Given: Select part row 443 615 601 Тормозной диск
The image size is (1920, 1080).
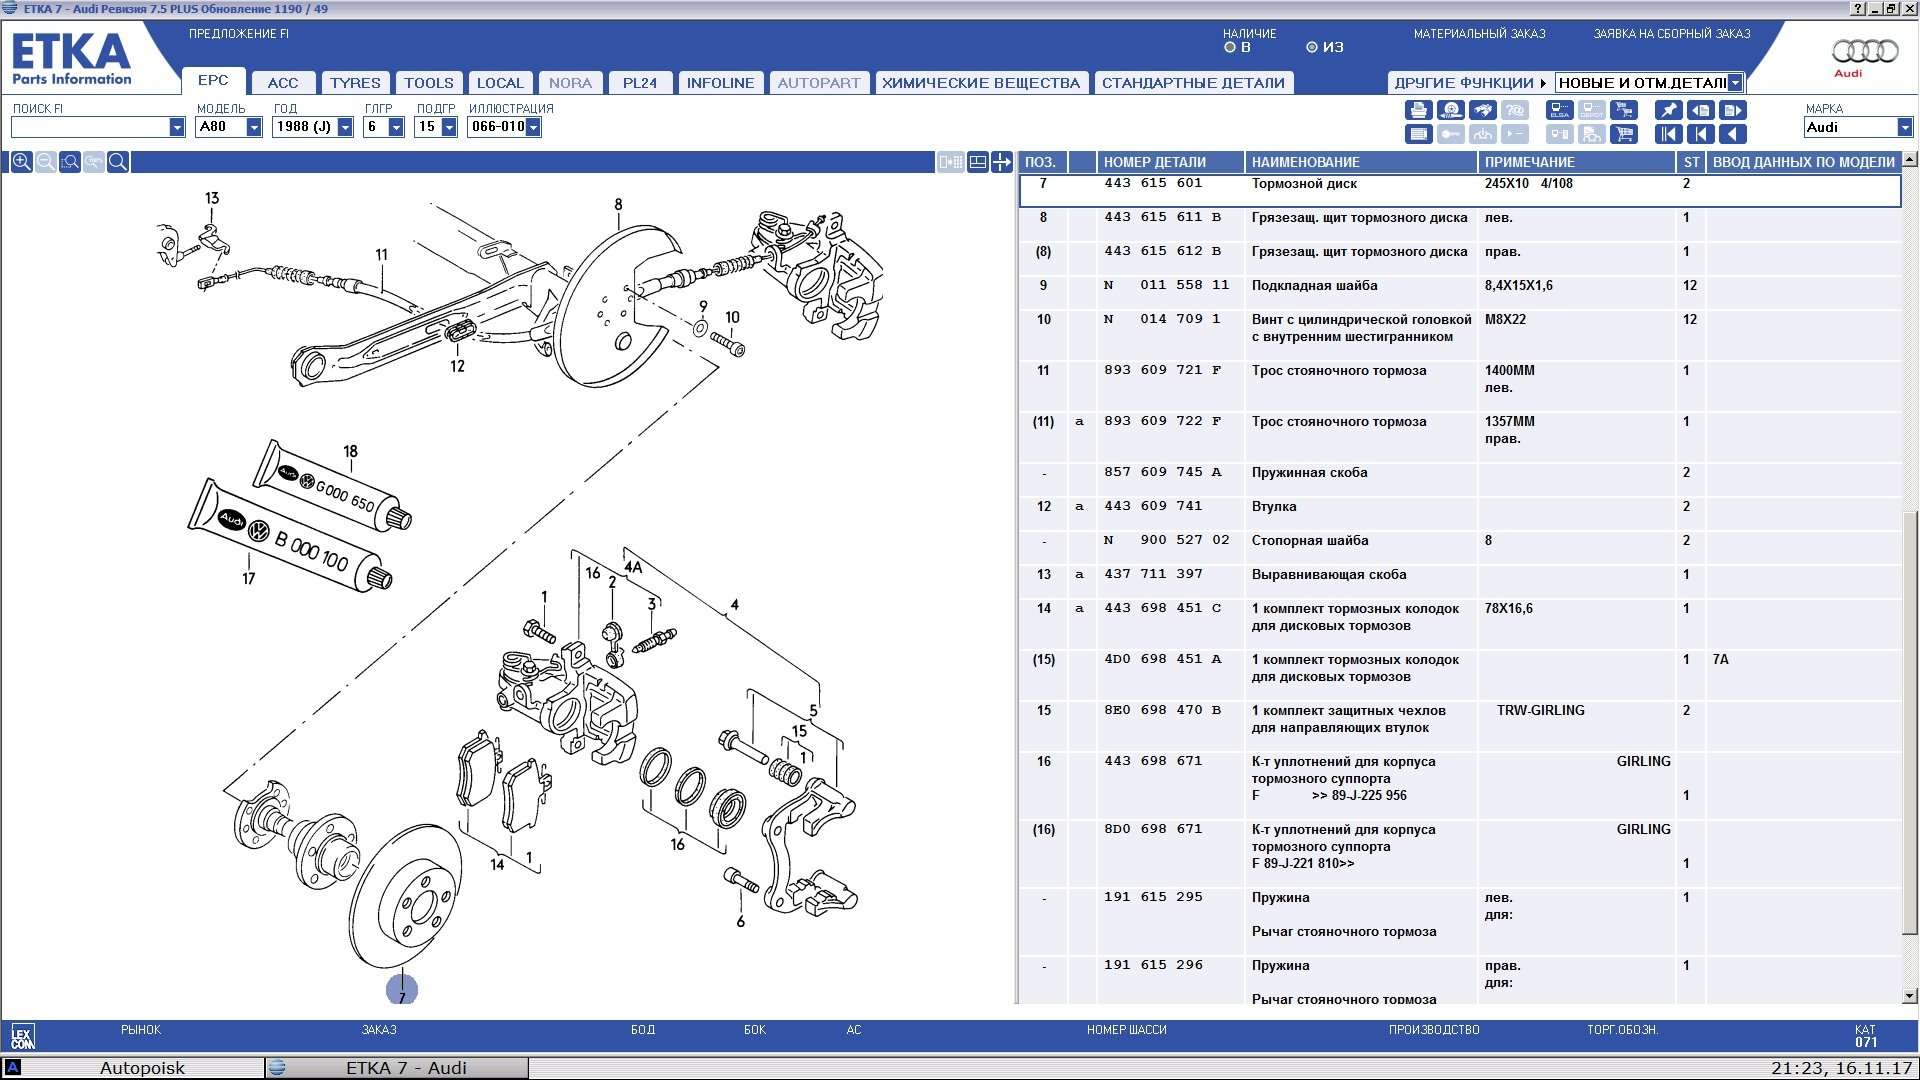Looking at the screenshot, I should (1460, 190).
